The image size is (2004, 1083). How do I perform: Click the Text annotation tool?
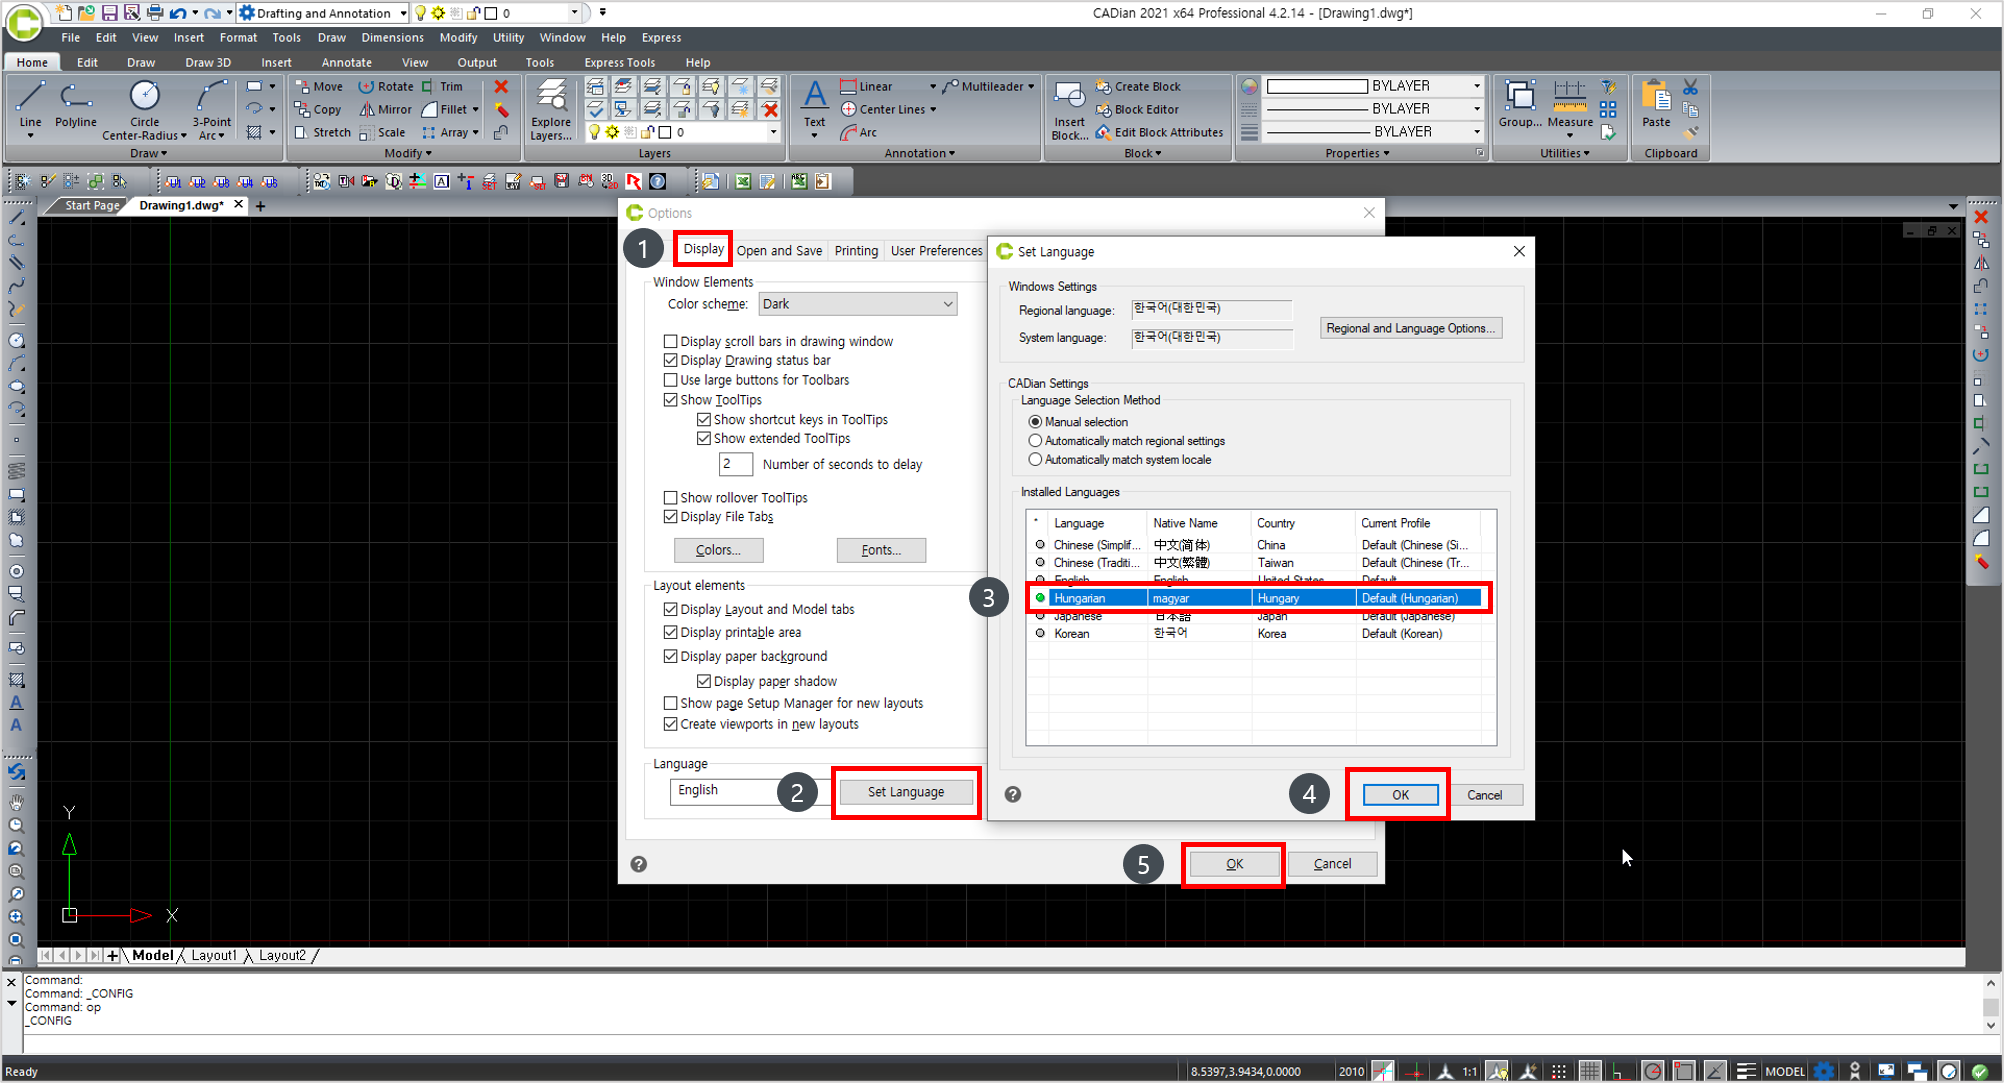click(x=815, y=106)
